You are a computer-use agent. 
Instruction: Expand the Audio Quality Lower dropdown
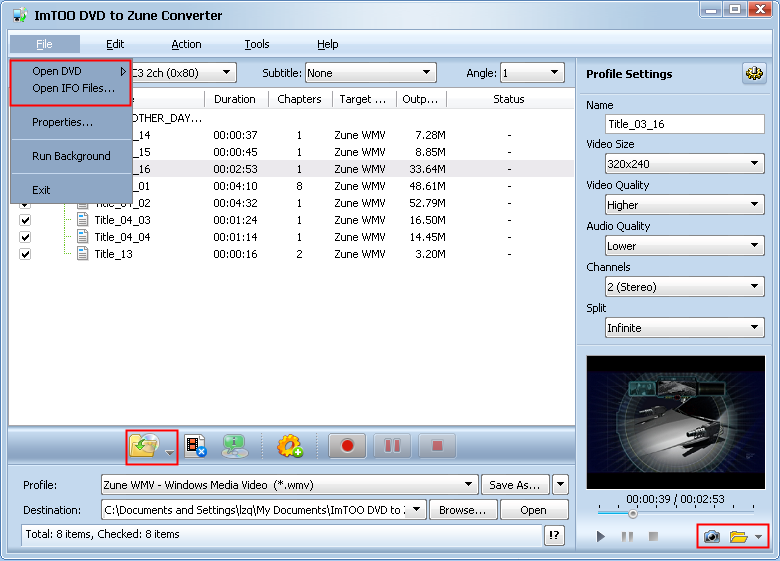tap(684, 246)
